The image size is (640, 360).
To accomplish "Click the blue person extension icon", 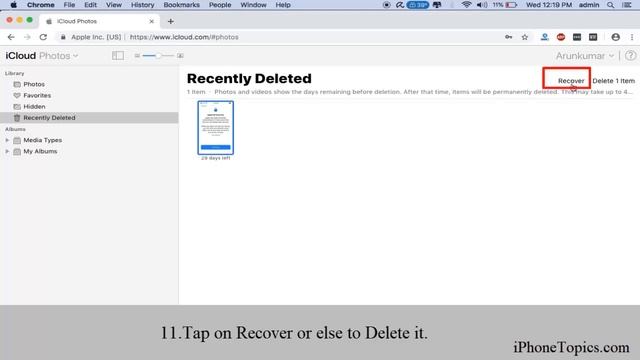I will (x=544, y=37).
